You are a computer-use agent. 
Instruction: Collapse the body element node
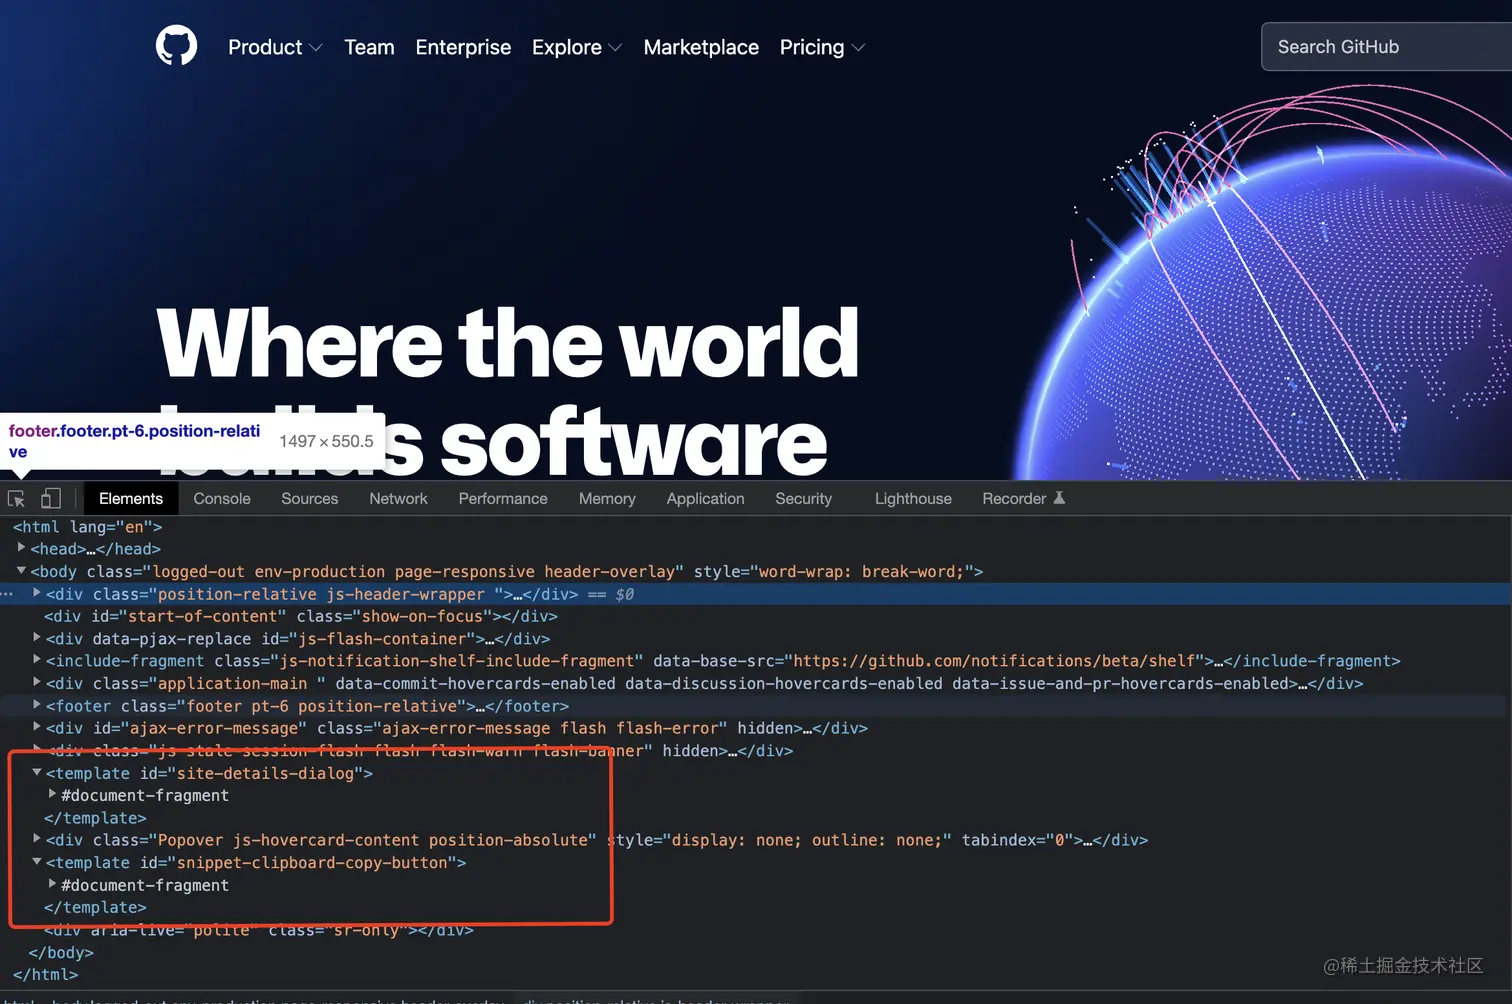21,571
